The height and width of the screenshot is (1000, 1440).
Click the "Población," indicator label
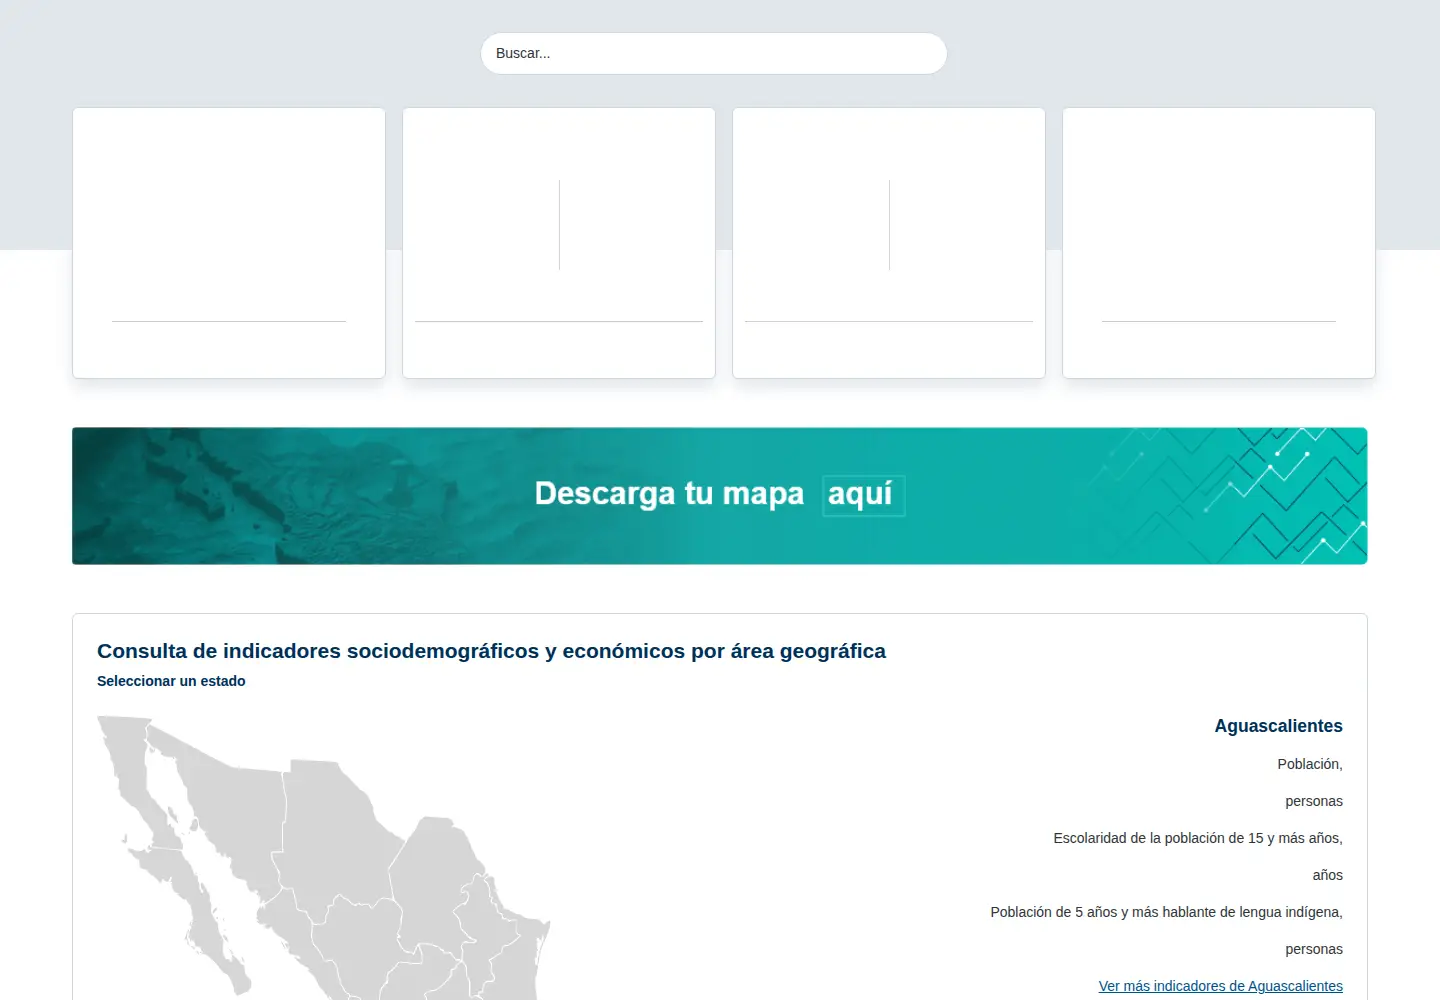point(1309,764)
